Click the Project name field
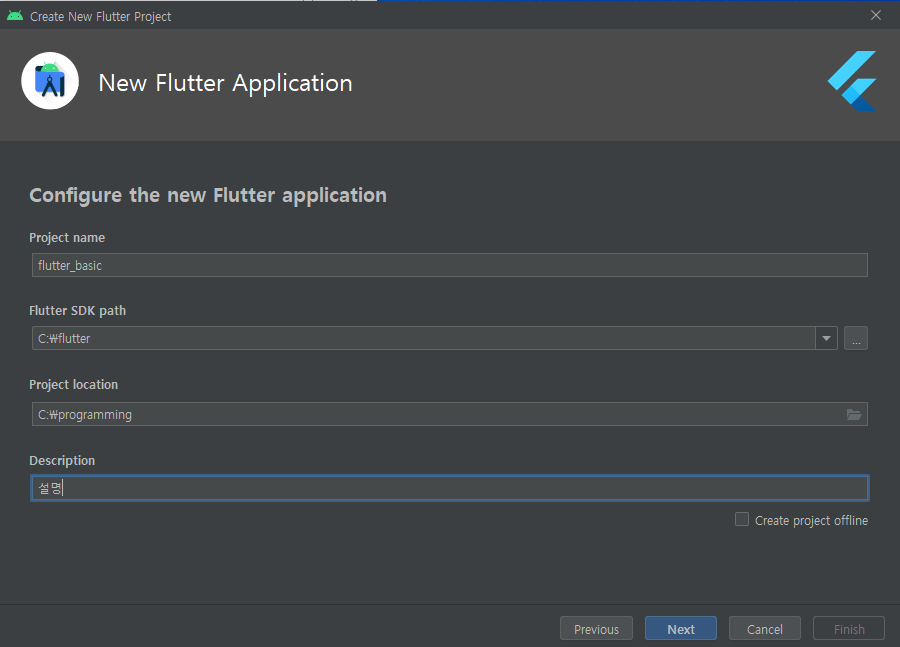 (449, 265)
